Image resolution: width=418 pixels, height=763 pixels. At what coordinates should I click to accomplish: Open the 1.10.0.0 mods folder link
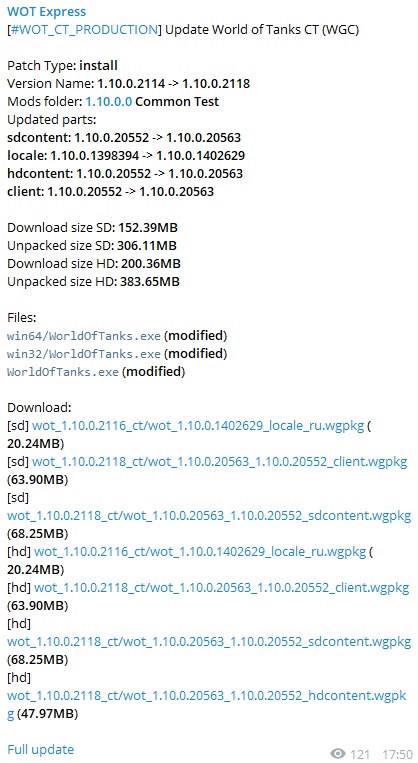tap(109, 102)
